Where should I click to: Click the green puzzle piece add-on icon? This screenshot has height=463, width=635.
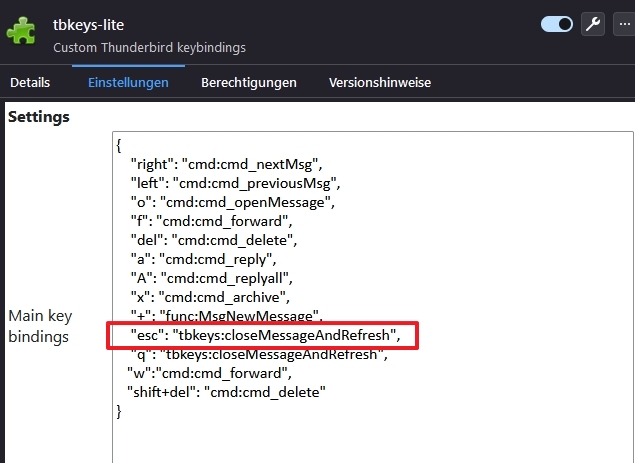pos(21,31)
